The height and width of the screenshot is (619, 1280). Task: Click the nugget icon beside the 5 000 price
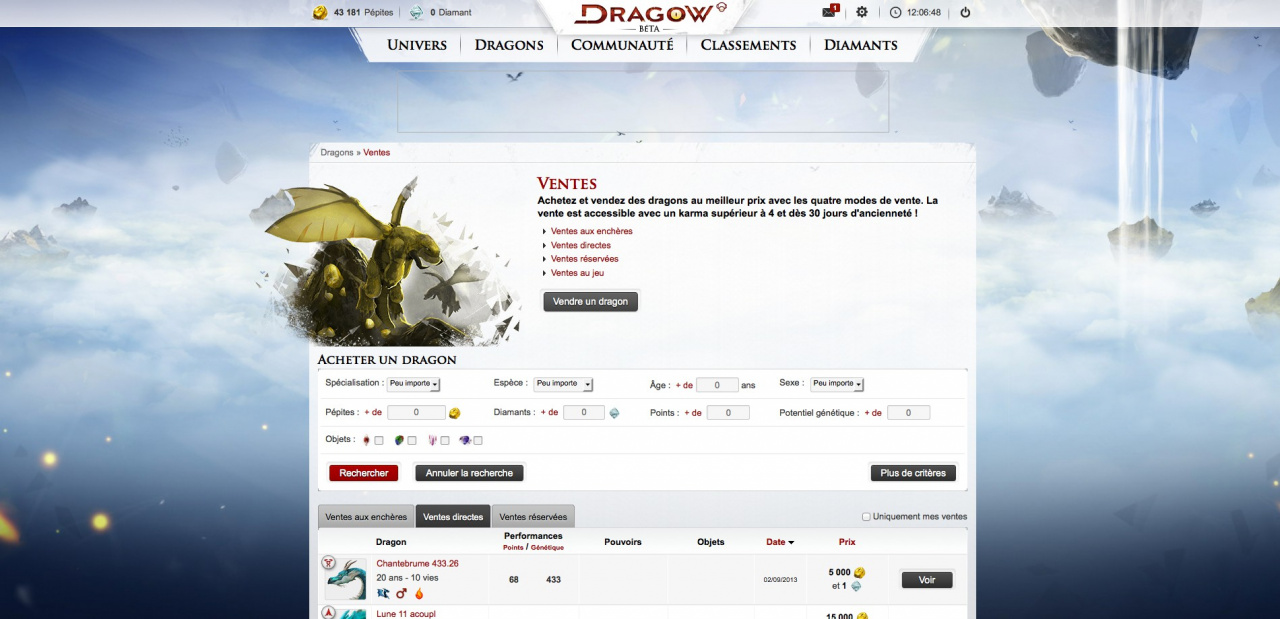860,573
